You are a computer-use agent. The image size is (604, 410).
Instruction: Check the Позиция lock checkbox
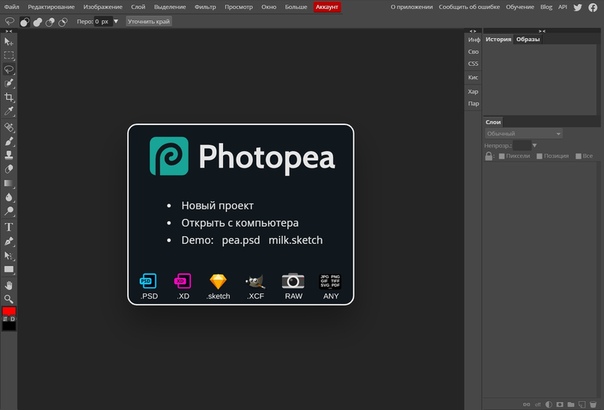(539, 156)
